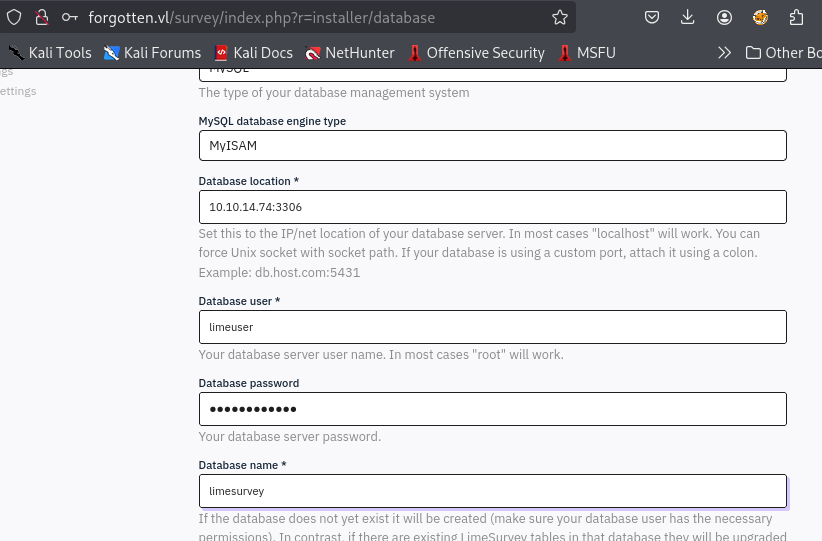Open the extensions puzzle-piece icon
Image resolution: width=822 pixels, height=541 pixels.
(796, 17)
